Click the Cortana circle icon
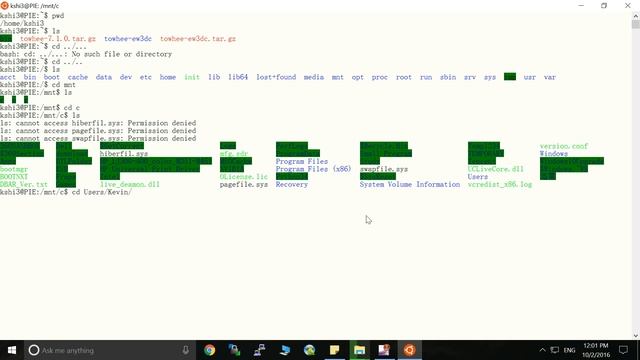Viewport: 640px width, 360px height. (x=34, y=350)
